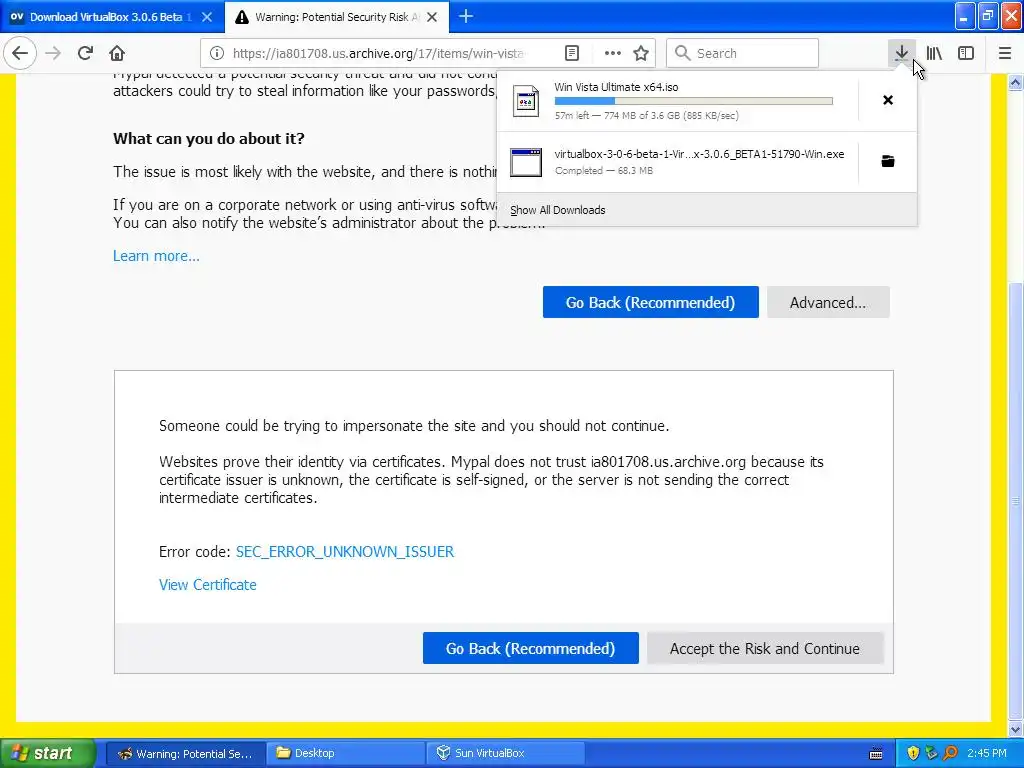1024x768 pixels.
Task: Open the security shield tray icon
Action: coord(913,753)
